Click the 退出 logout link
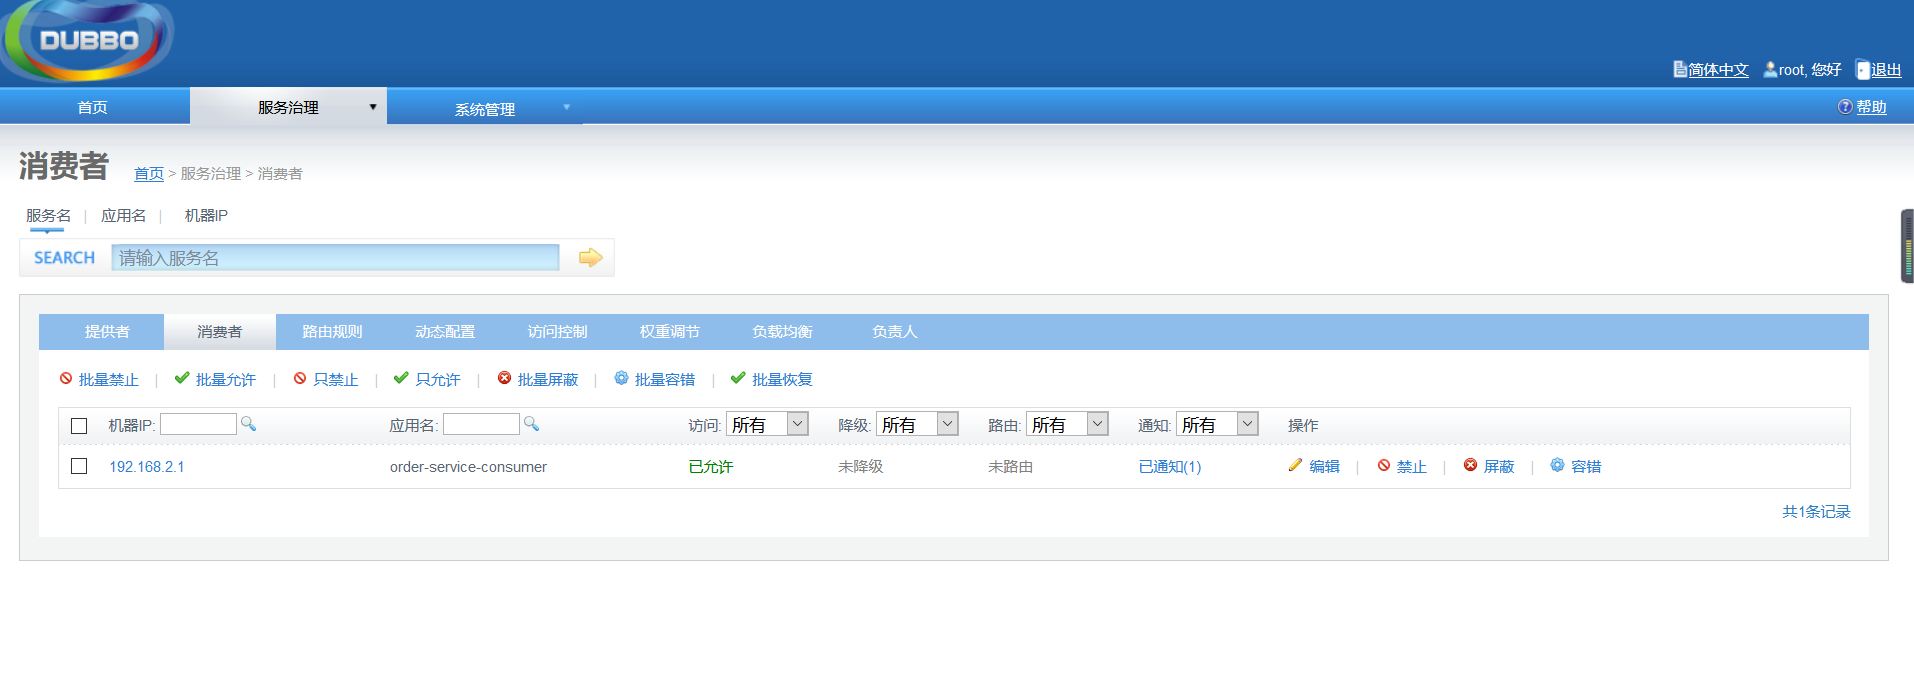Viewport: 1914px width, 675px height. tap(1886, 70)
